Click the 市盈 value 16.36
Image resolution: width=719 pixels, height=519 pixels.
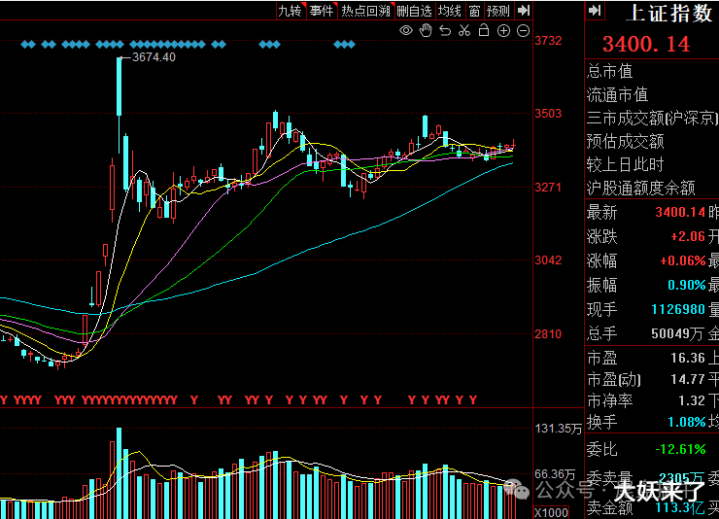[x=687, y=358]
